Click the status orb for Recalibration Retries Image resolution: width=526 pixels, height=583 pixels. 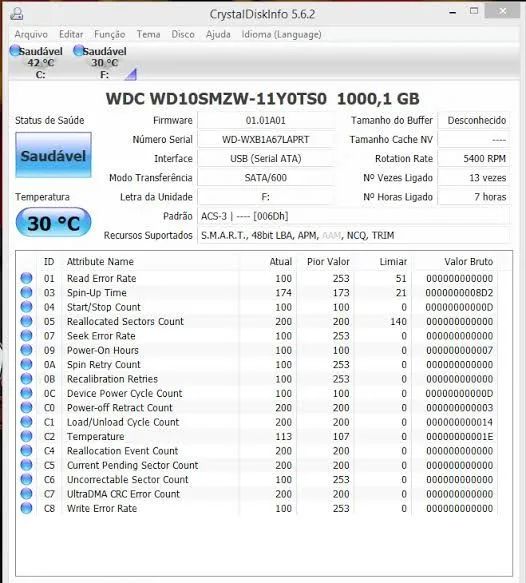click(26, 379)
